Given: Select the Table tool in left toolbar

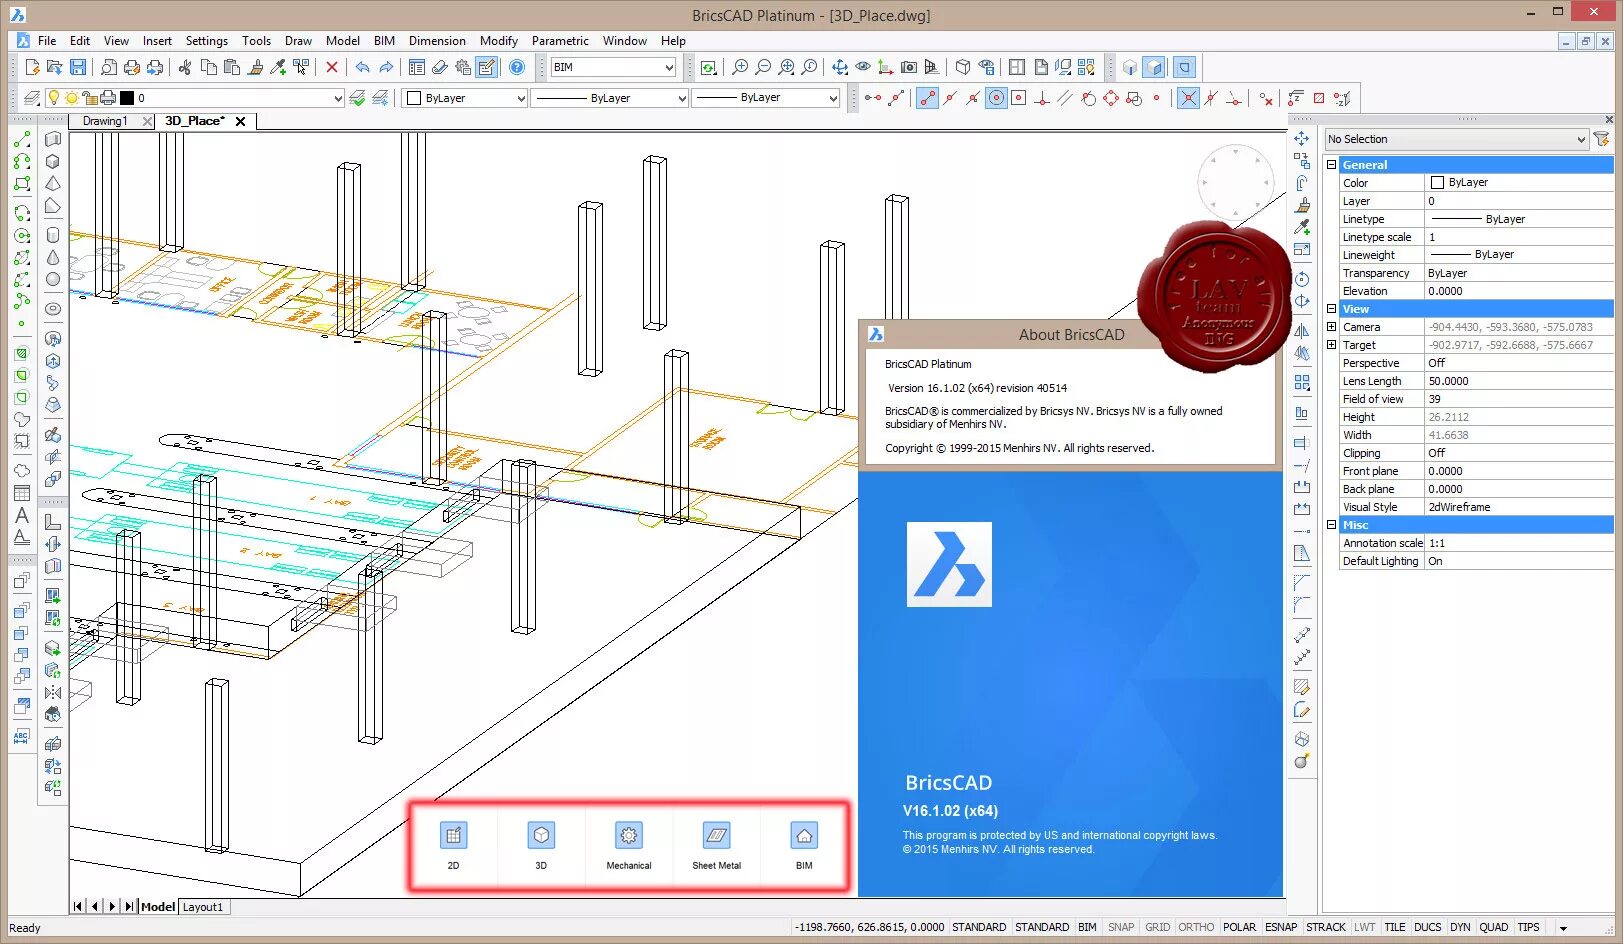Looking at the screenshot, I should (21, 493).
